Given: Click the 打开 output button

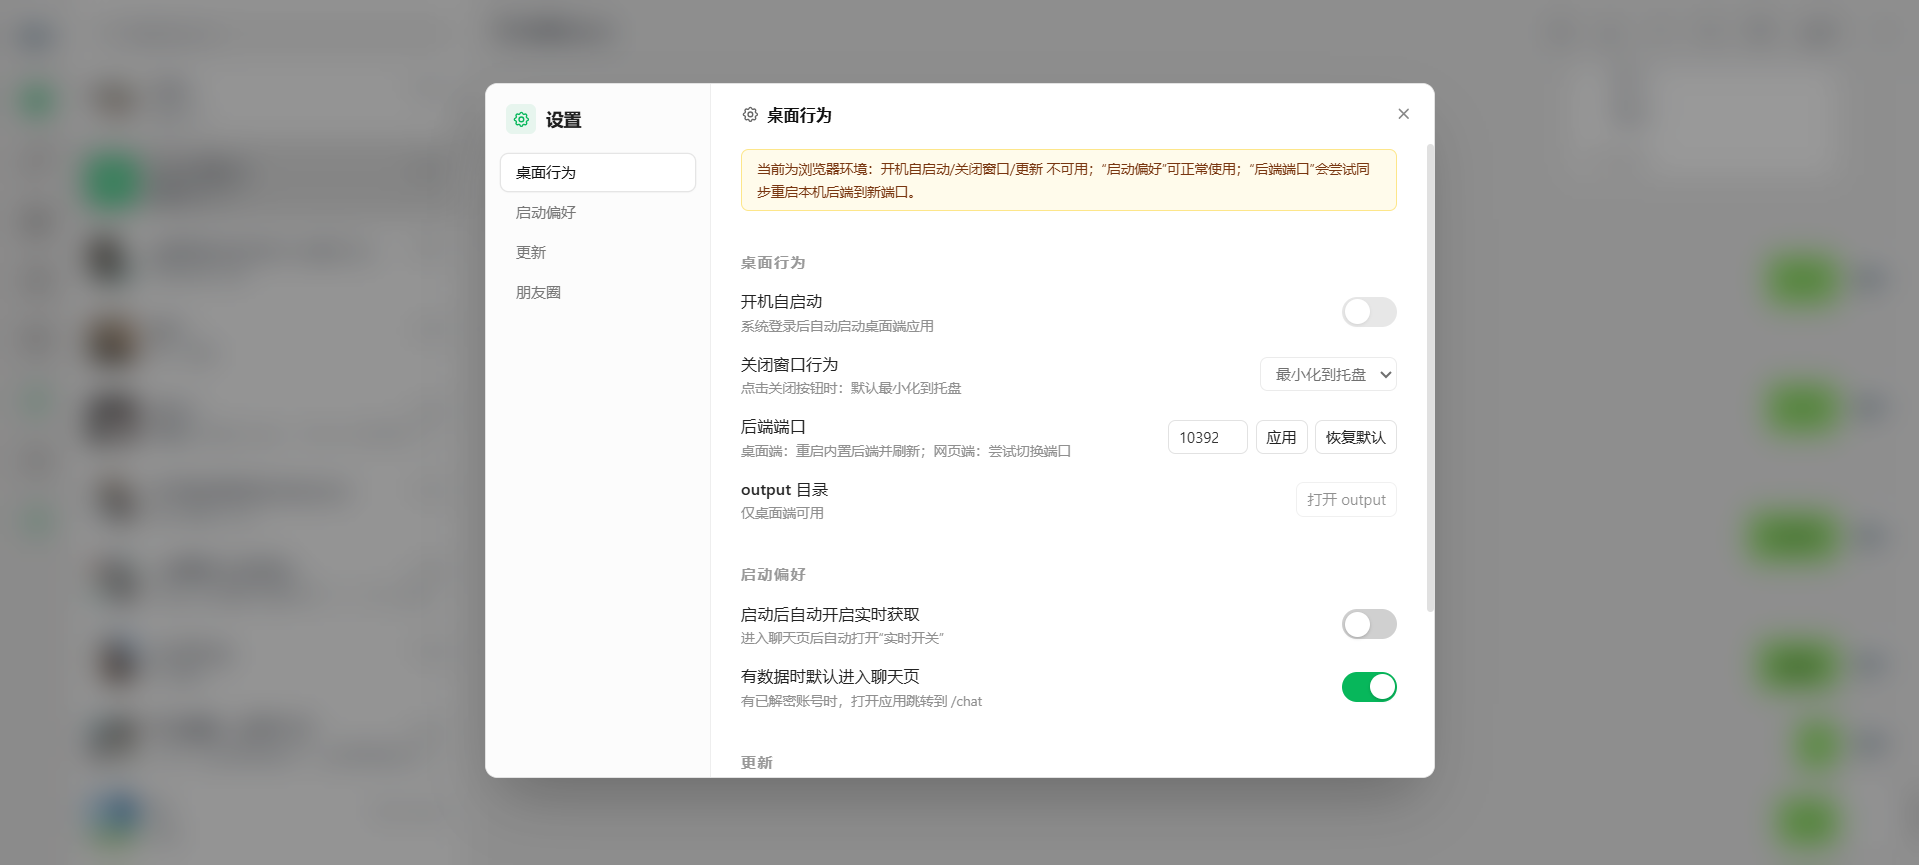Looking at the screenshot, I should click(1346, 499).
